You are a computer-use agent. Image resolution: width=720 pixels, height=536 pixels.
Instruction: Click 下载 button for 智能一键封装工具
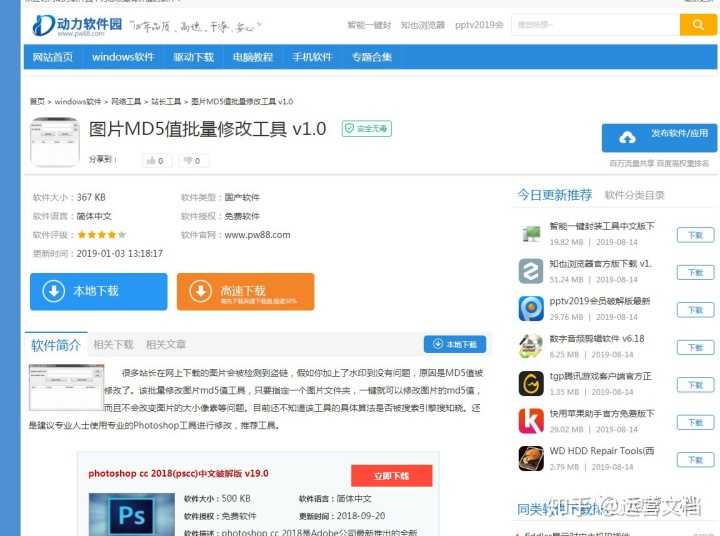point(696,235)
